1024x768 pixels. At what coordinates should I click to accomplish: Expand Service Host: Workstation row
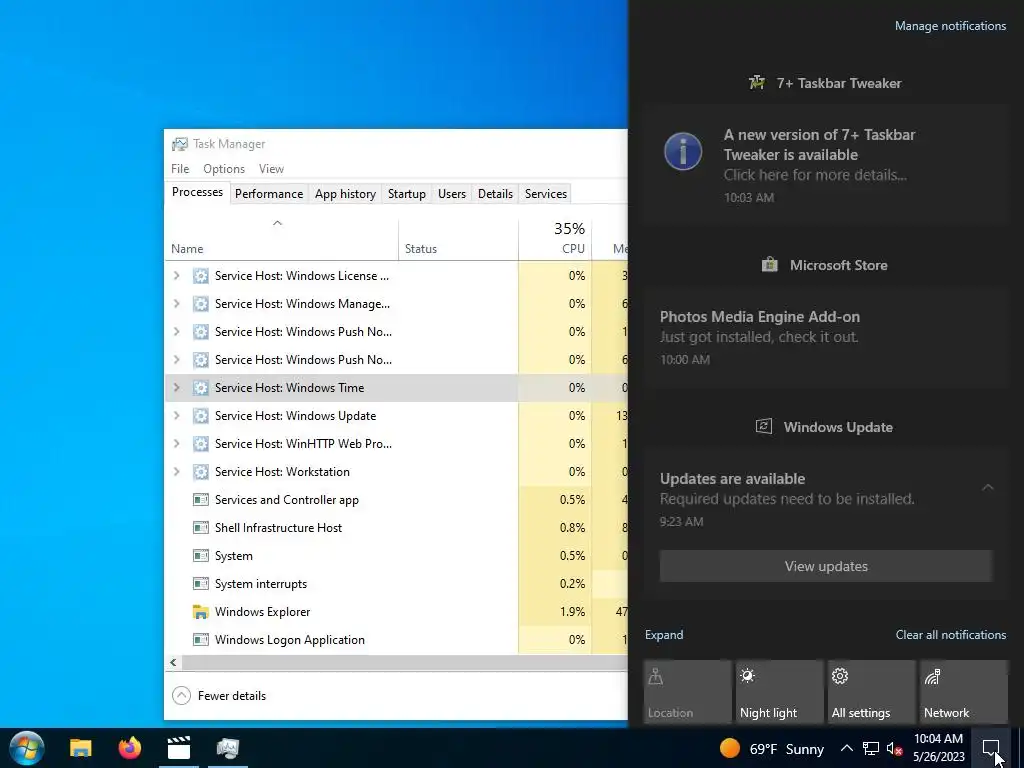point(176,472)
